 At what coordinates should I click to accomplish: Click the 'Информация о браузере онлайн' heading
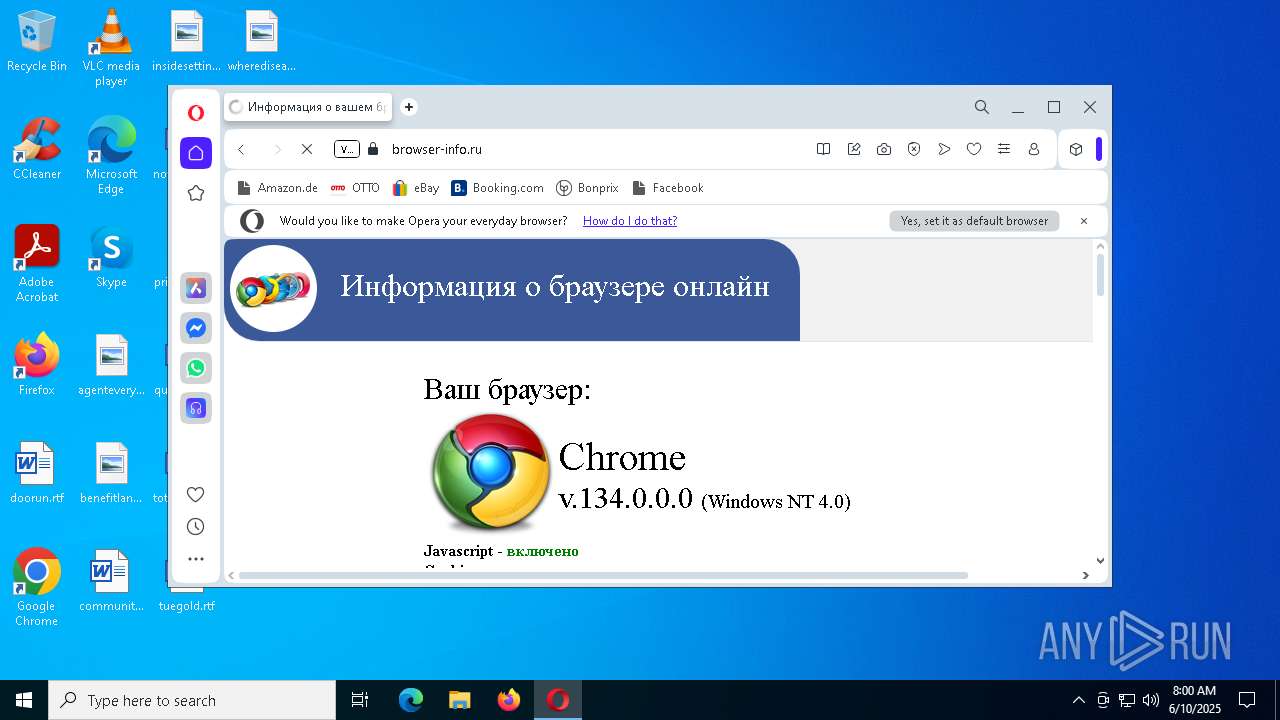[x=555, y=286]
